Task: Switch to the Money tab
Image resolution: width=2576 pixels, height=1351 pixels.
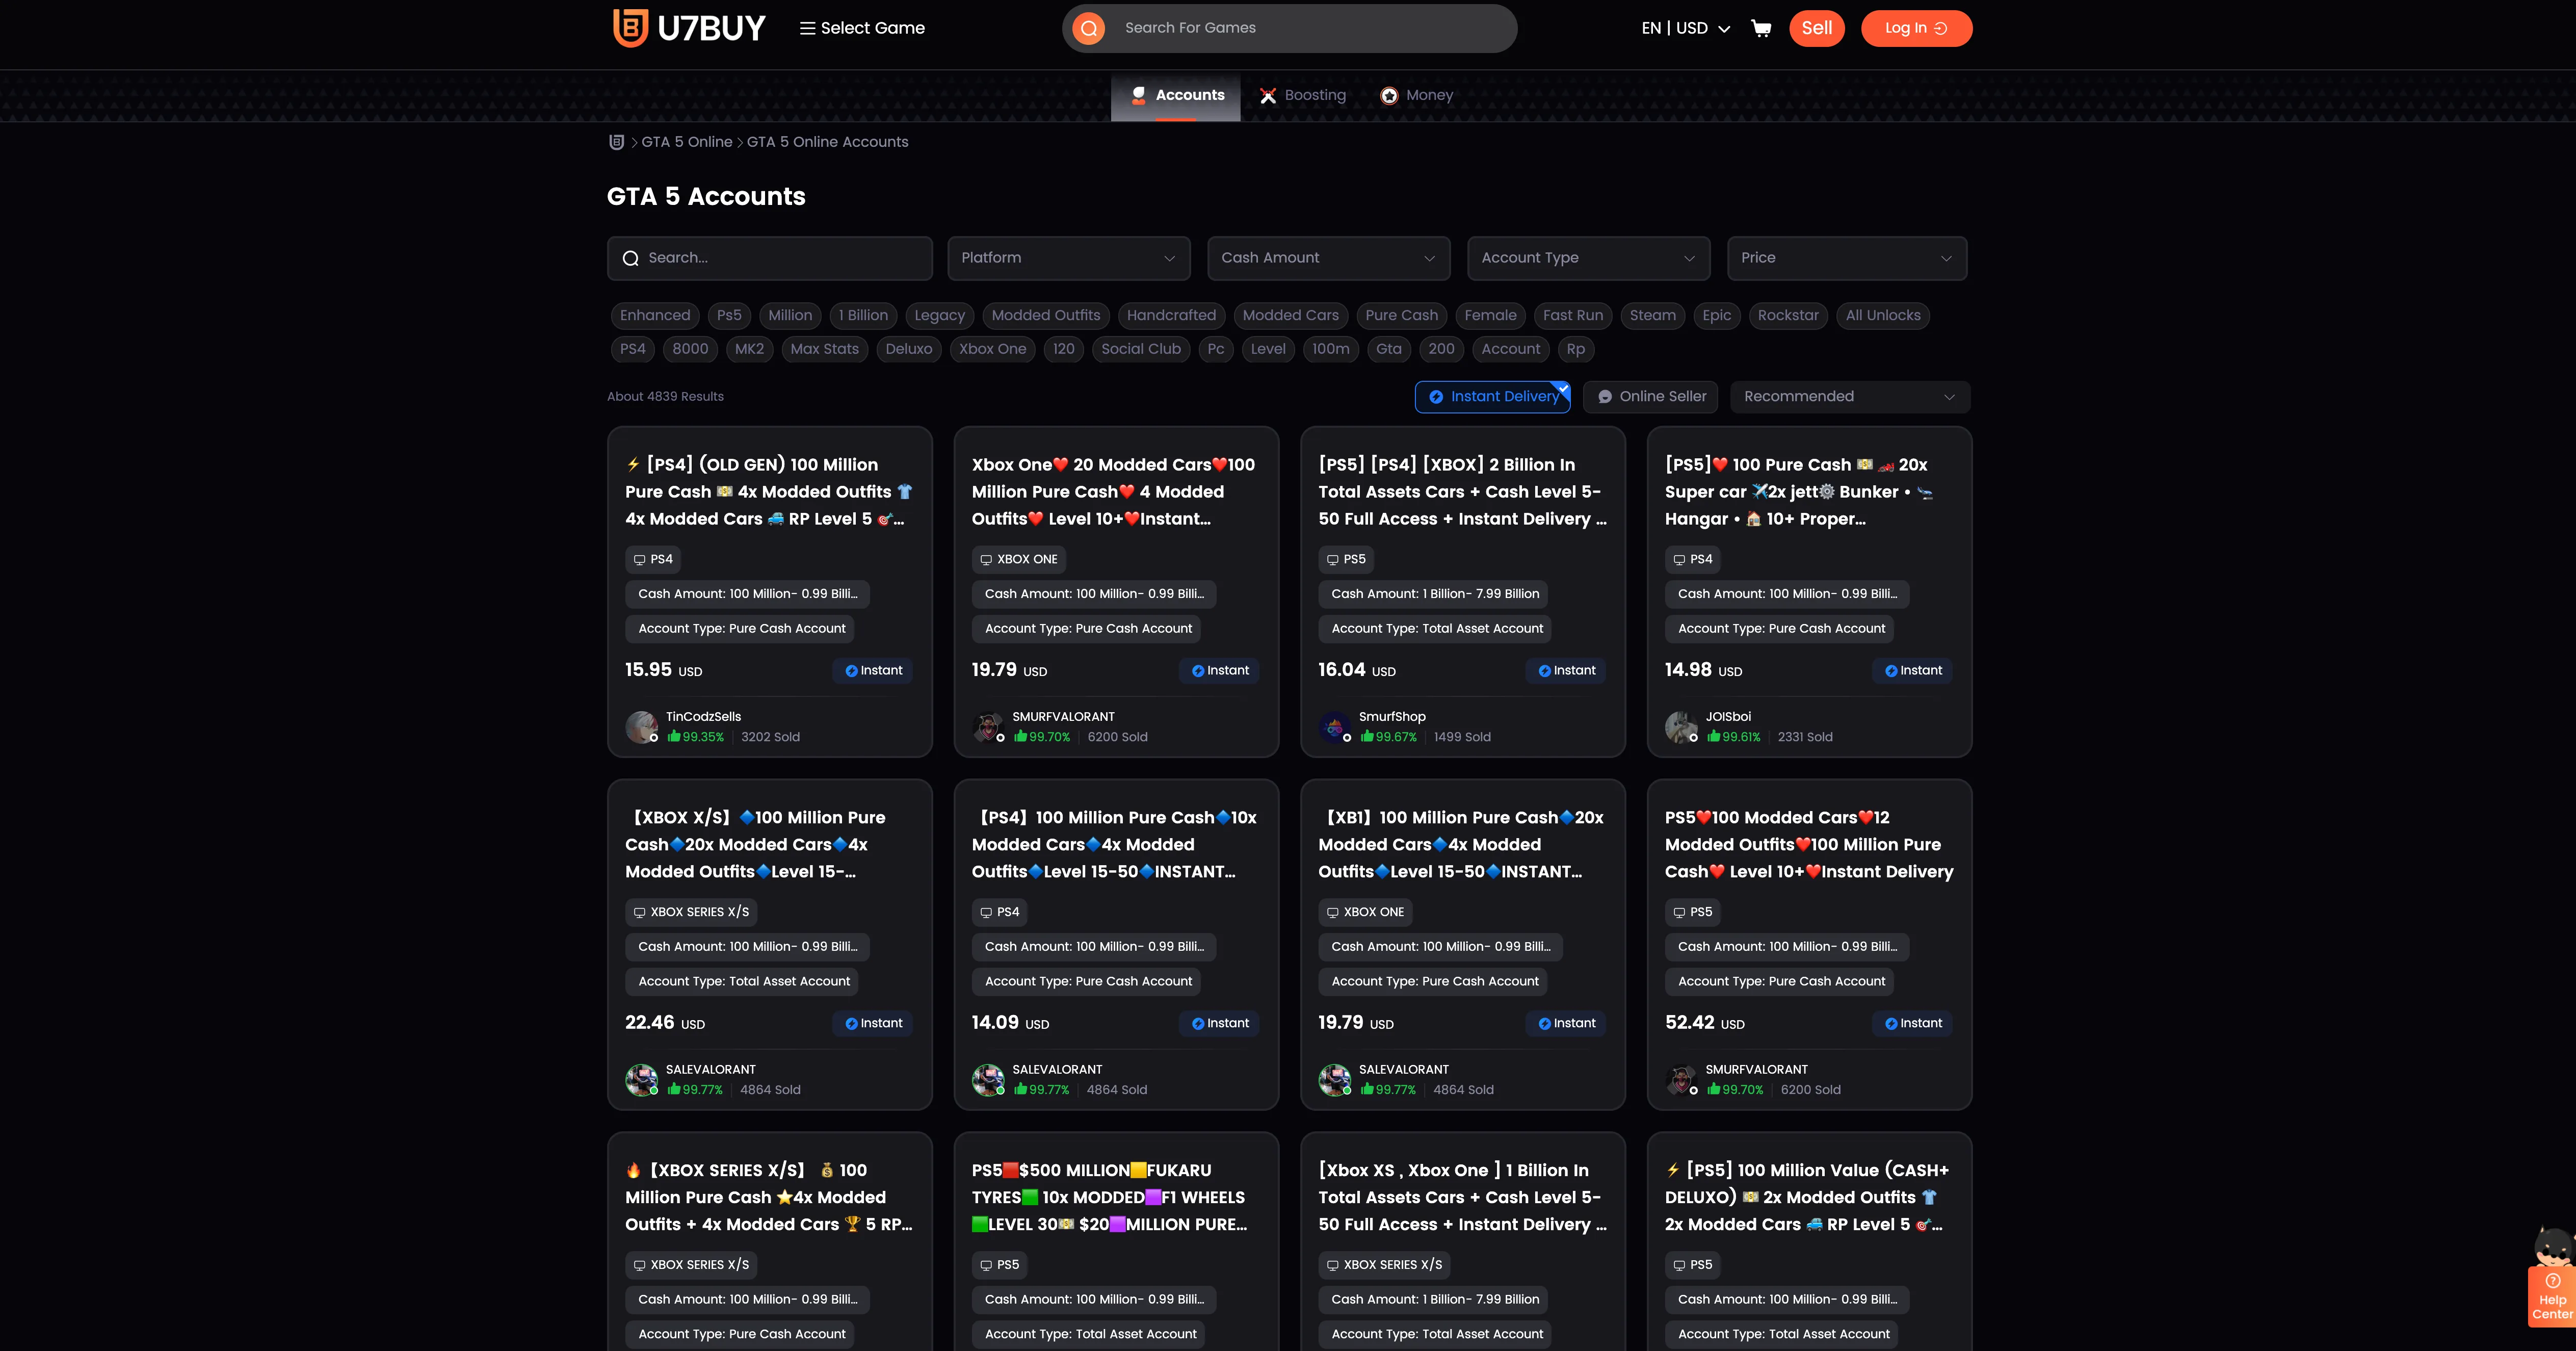Action: [x=1416, y=96]
